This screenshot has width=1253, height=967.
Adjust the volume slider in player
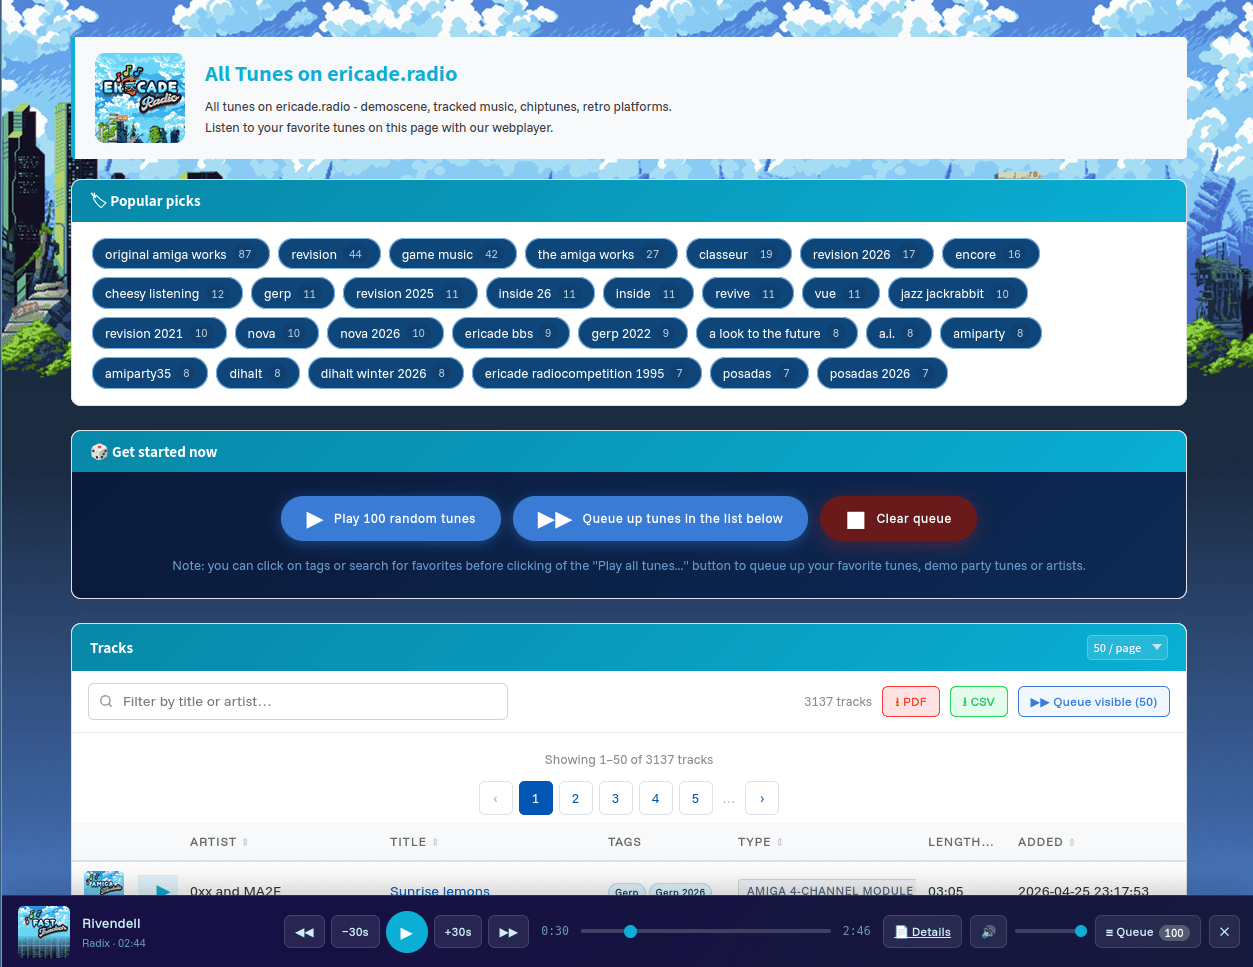click(x=1050, y=931)
